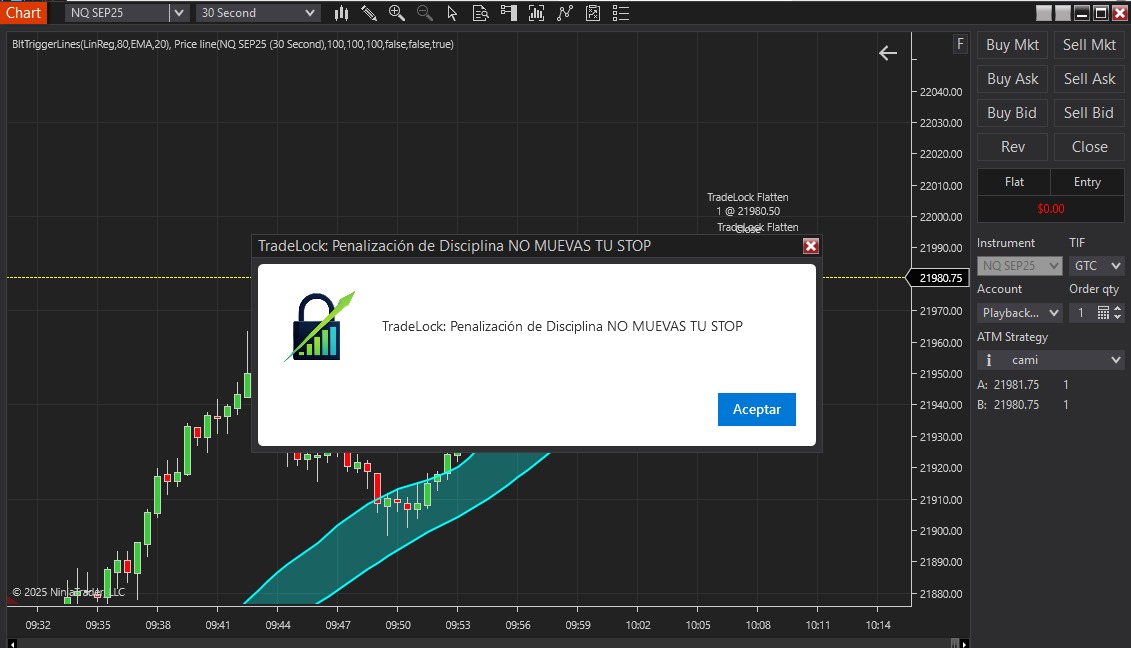
Task: Open the ATM Strategy cami dropdown
Action: click(x=1050, y=360)
